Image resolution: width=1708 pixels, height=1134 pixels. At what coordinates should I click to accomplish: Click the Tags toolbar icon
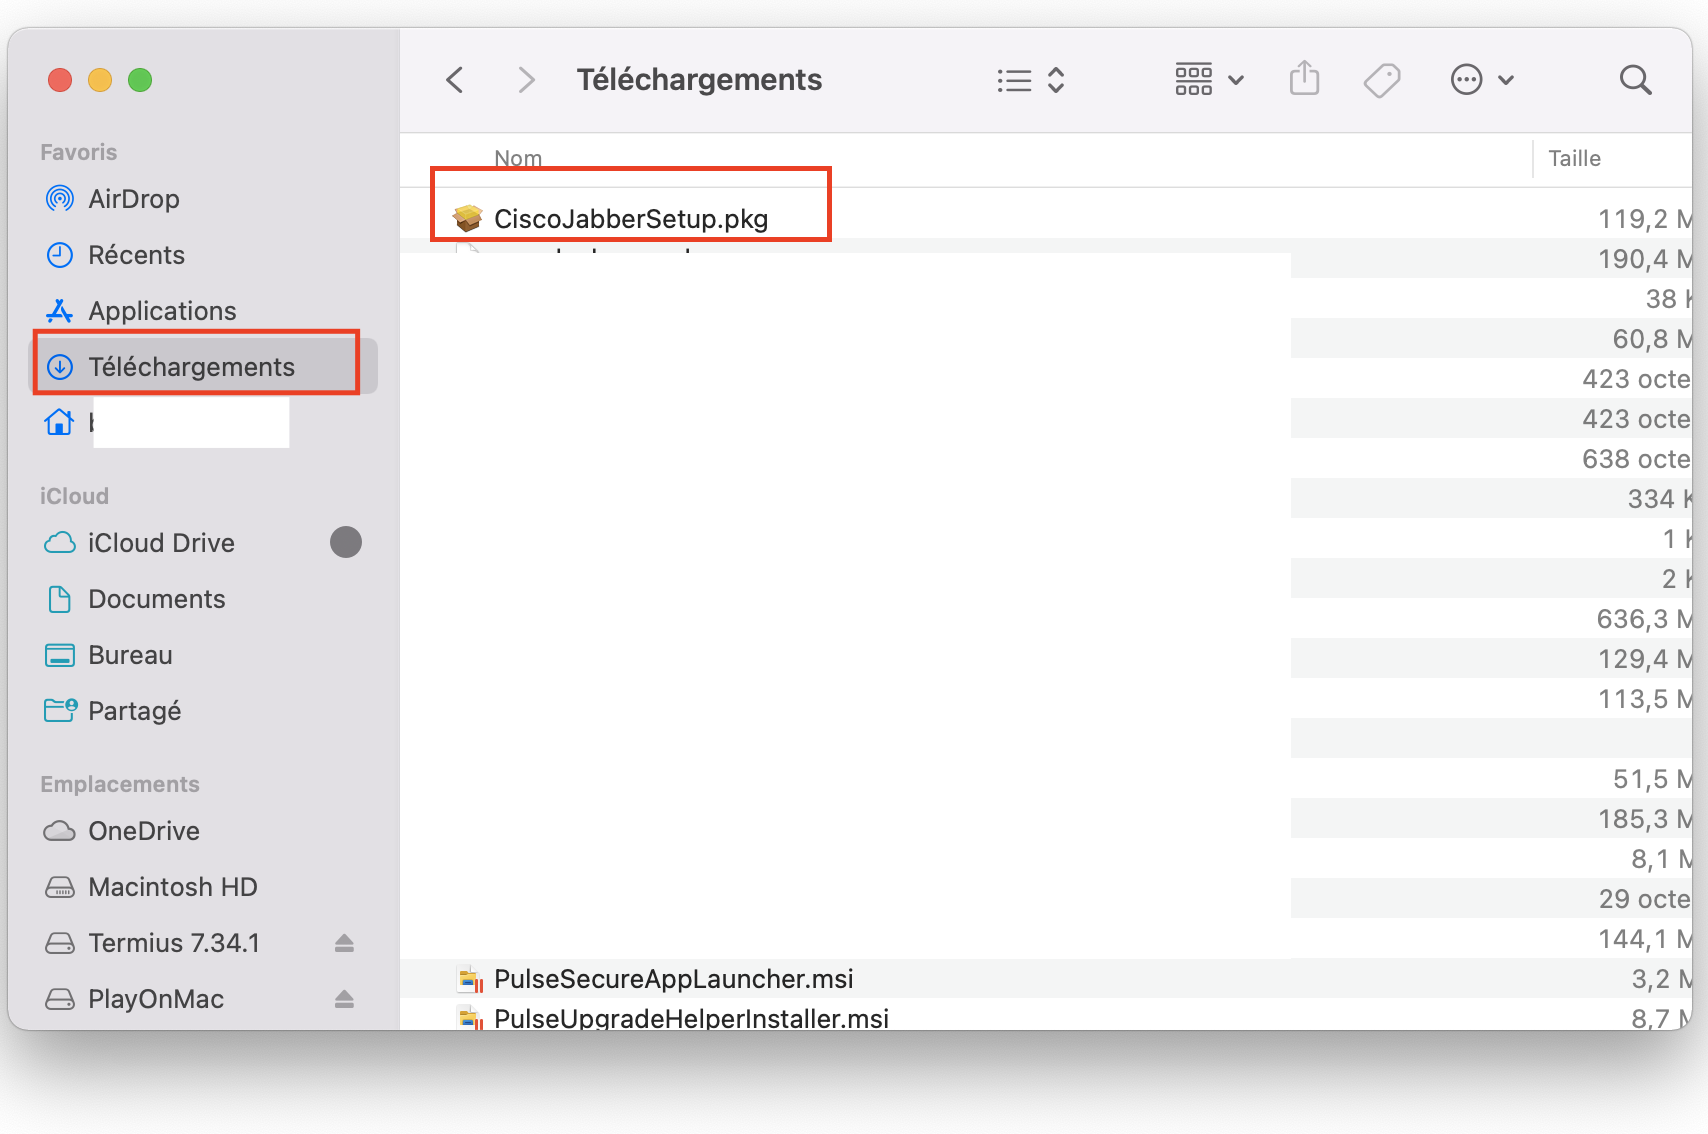pos(1382,80)
